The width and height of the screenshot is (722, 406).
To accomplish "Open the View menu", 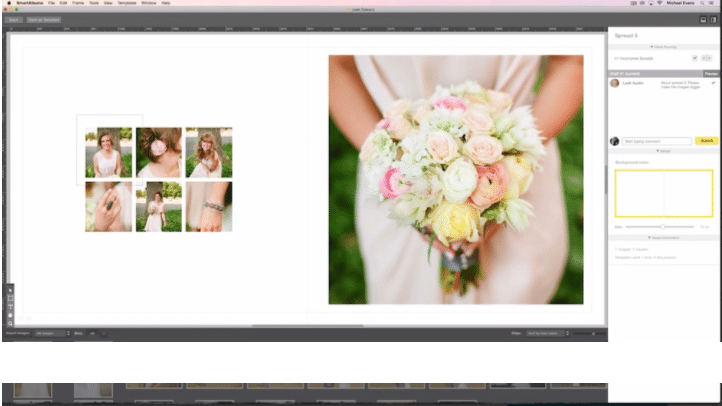I will tap(108, 3).
